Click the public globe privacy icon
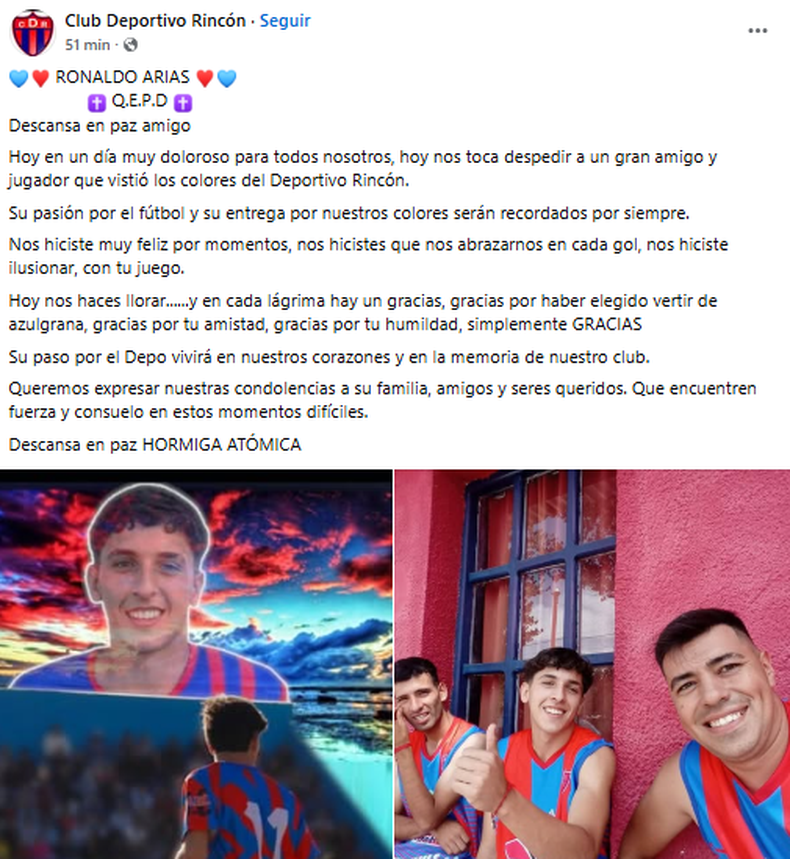The image size is (790, 859). [130, 45]
